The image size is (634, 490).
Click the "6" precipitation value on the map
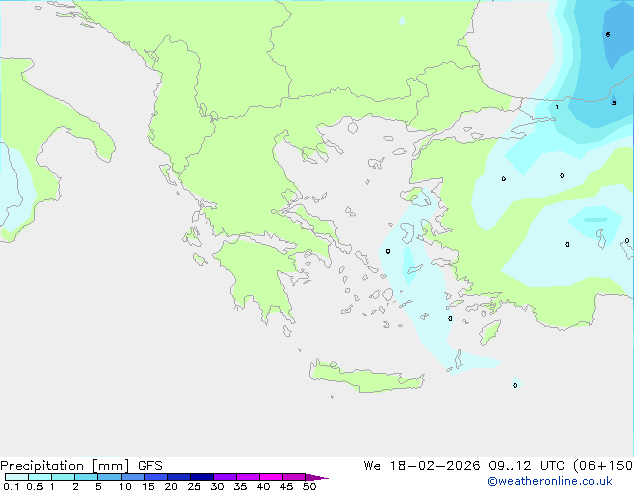coord(608,34)
